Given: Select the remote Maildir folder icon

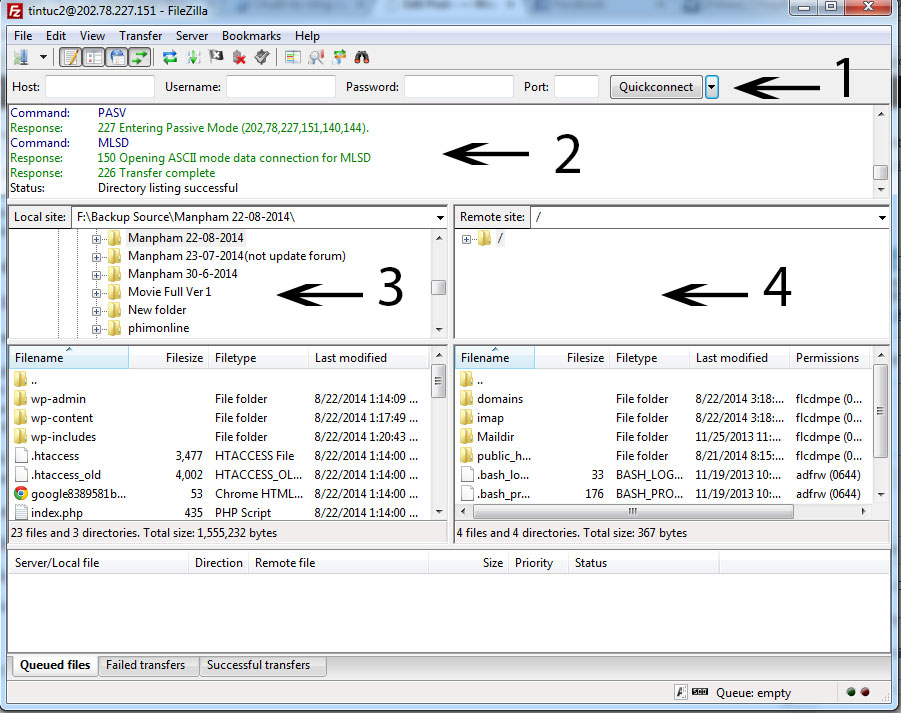Looking at the screenshot, I should pyautogui.click(x=467, y=436).
